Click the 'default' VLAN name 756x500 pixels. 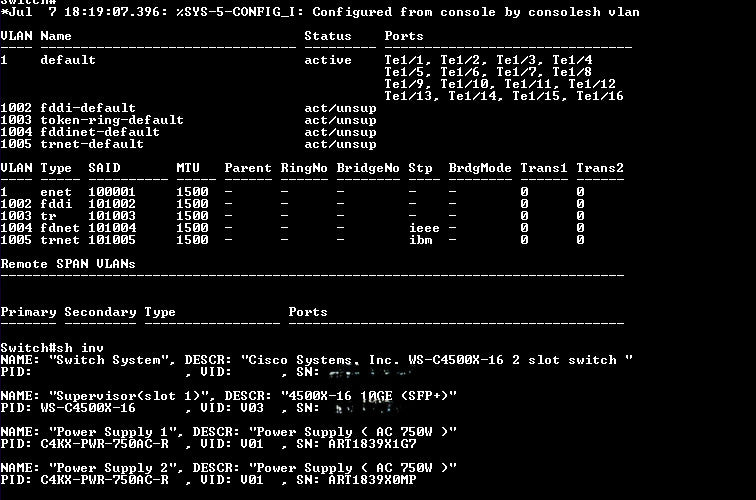tap(68, 60)
